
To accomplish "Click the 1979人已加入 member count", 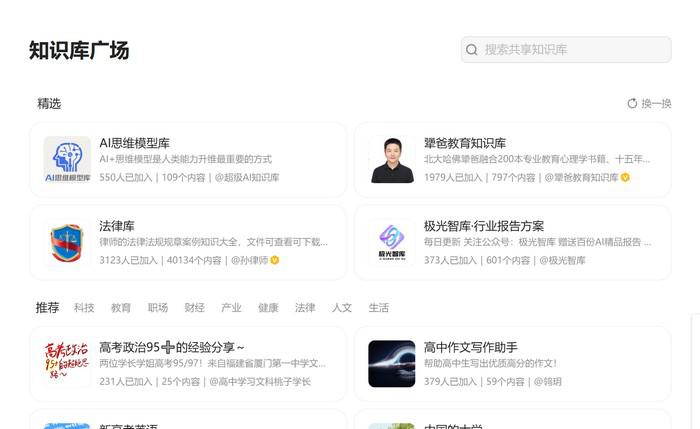I will tap(453, 177).
